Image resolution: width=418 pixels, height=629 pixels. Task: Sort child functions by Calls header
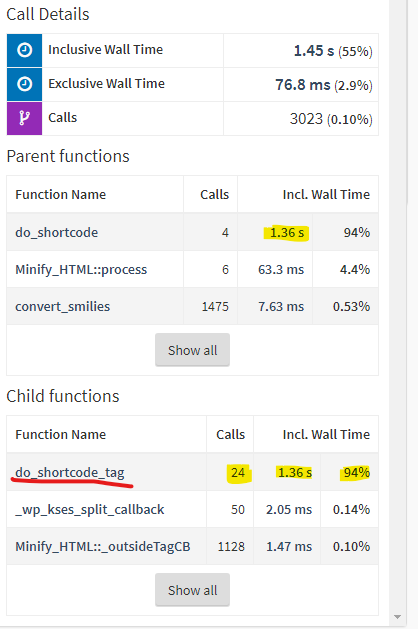230,434
